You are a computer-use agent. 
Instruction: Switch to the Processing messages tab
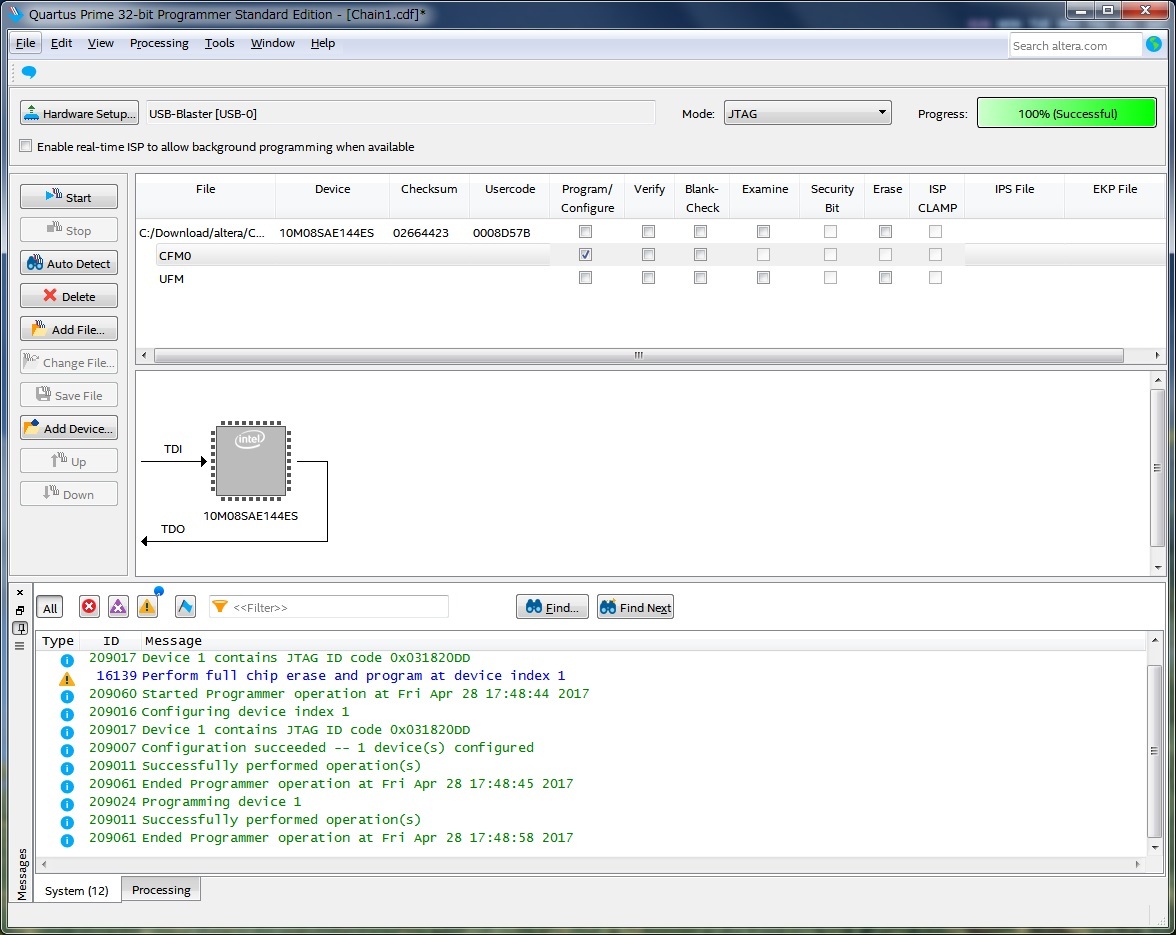pos(161,889)
